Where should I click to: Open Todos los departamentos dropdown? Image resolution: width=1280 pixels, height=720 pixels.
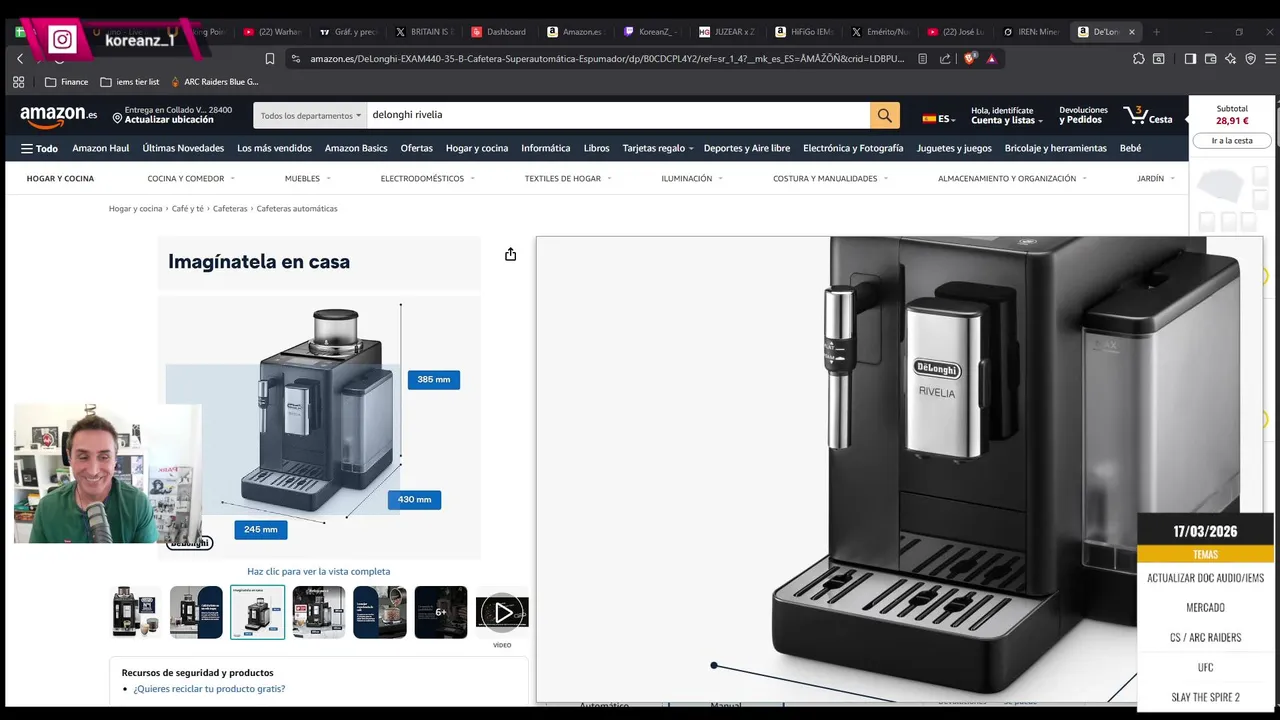coord(310,115)
